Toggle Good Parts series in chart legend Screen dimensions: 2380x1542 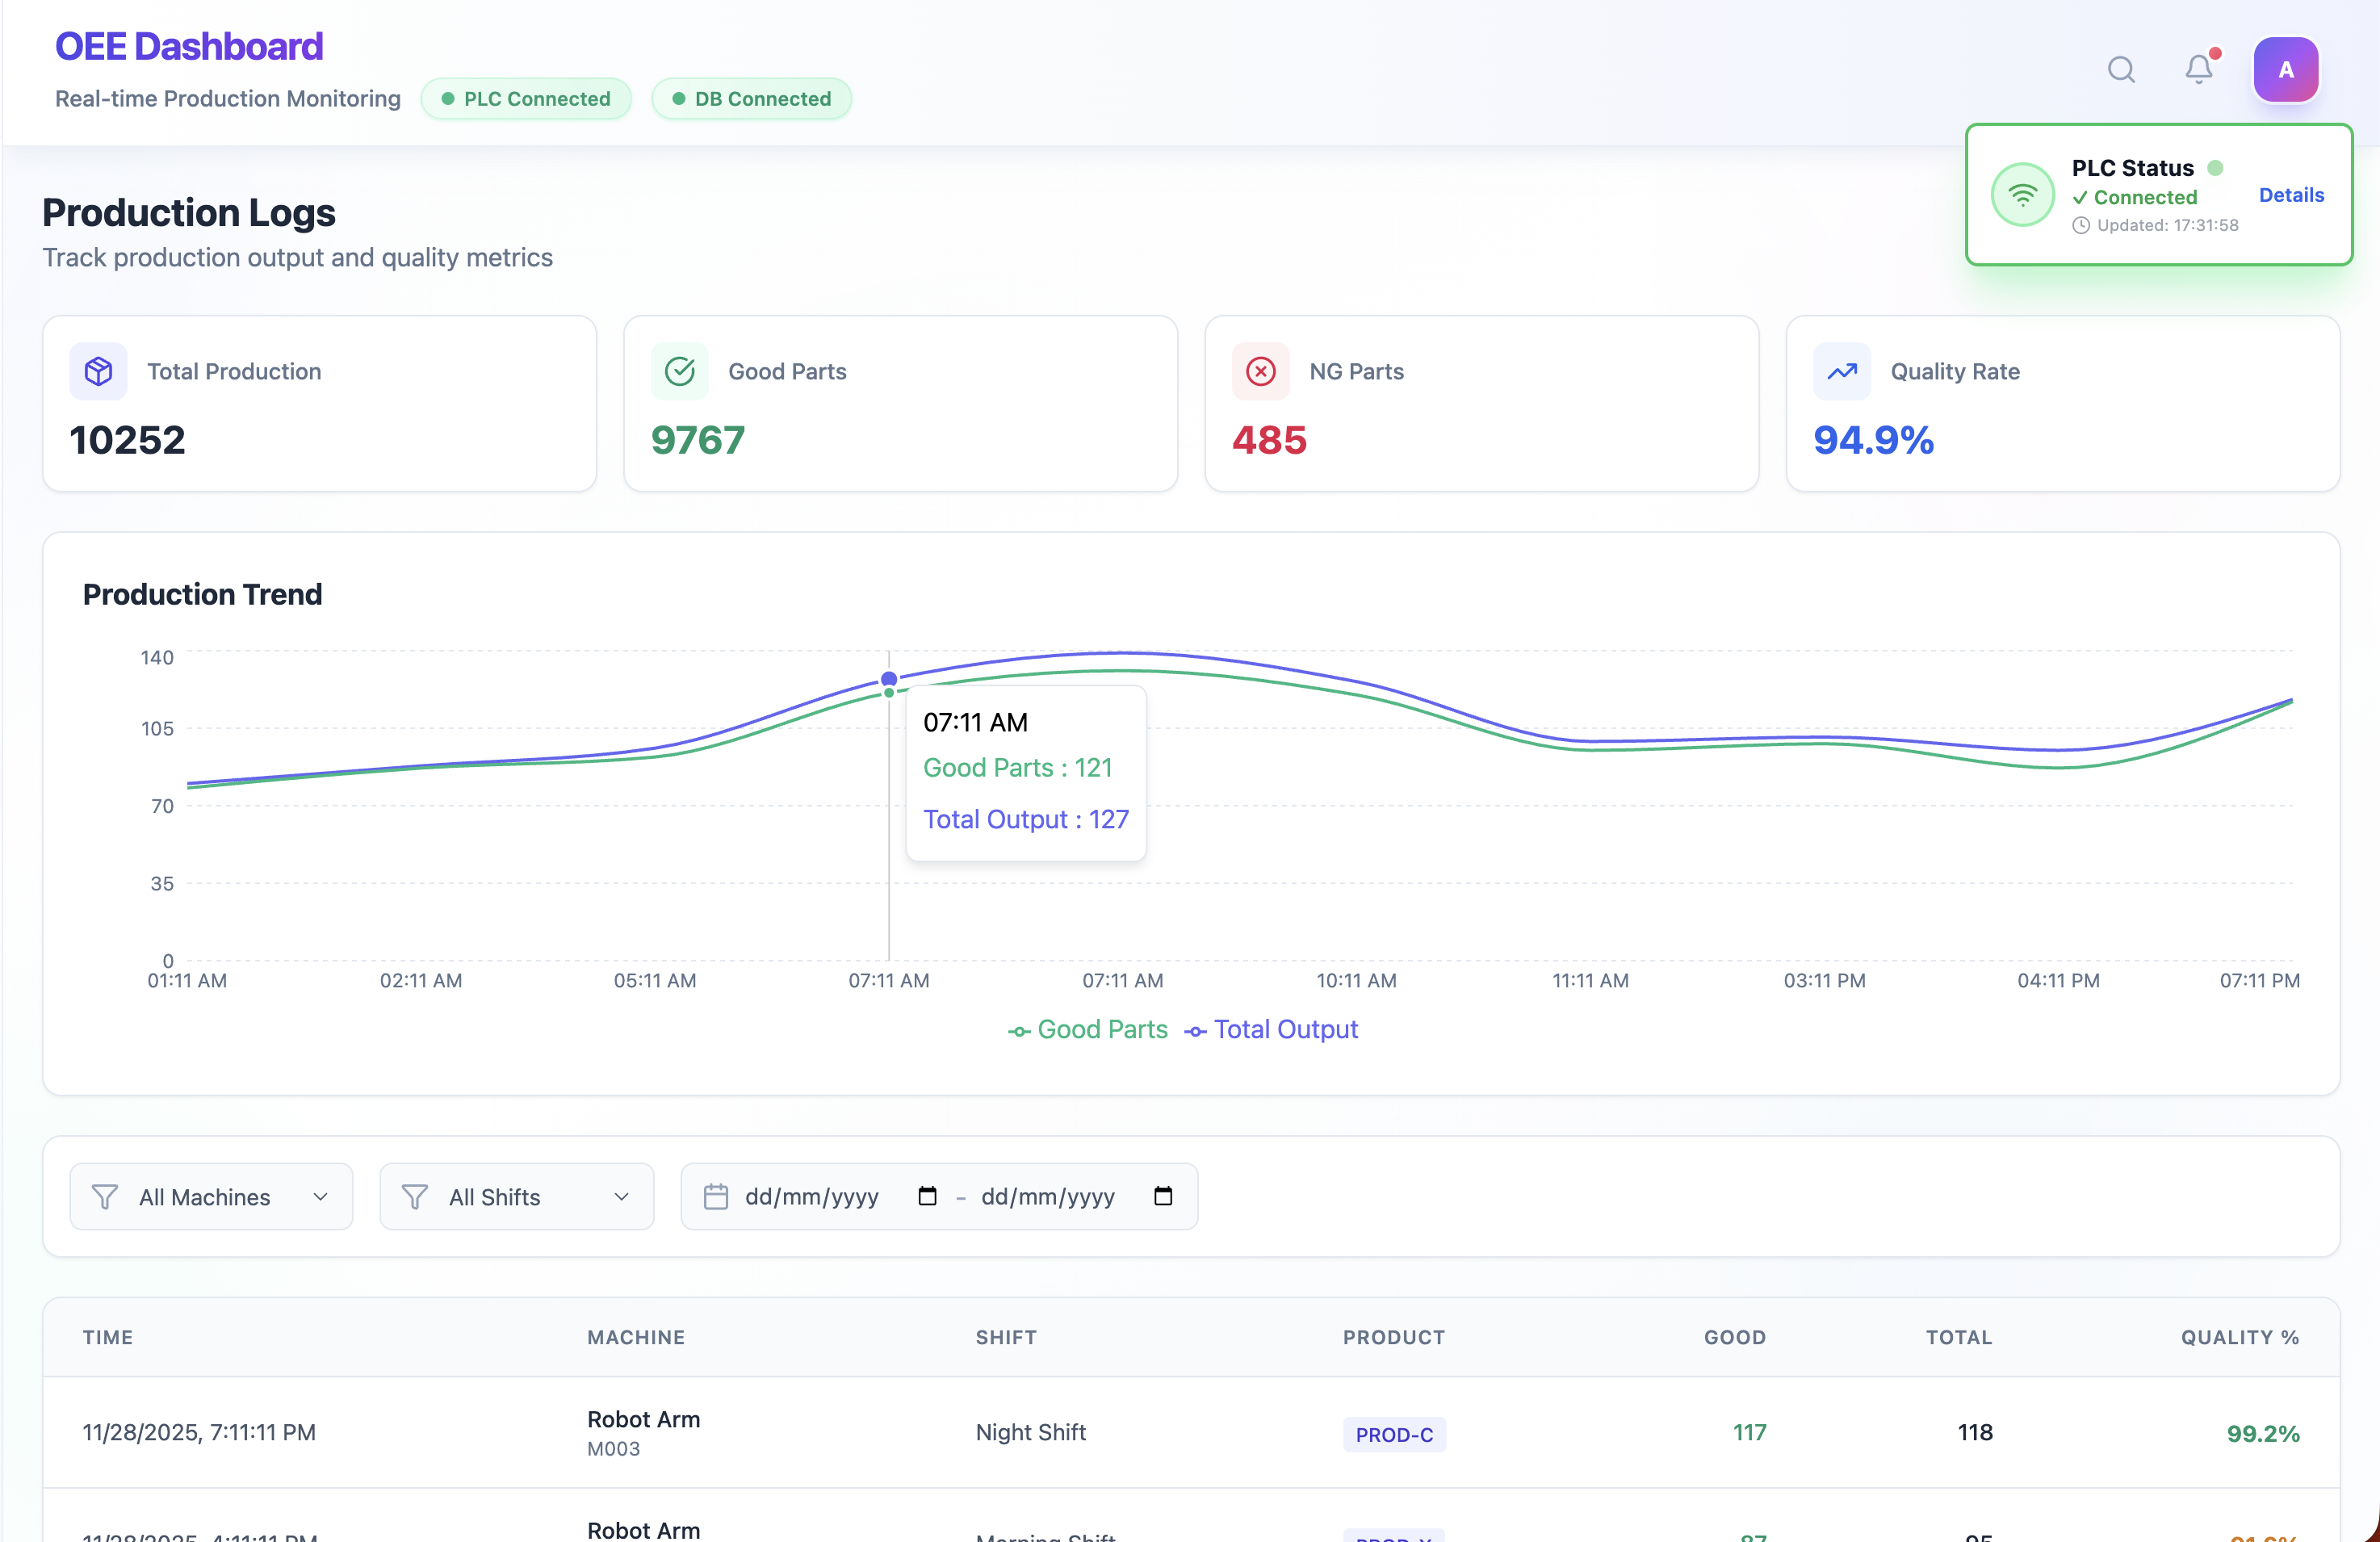point(1088,1029)
